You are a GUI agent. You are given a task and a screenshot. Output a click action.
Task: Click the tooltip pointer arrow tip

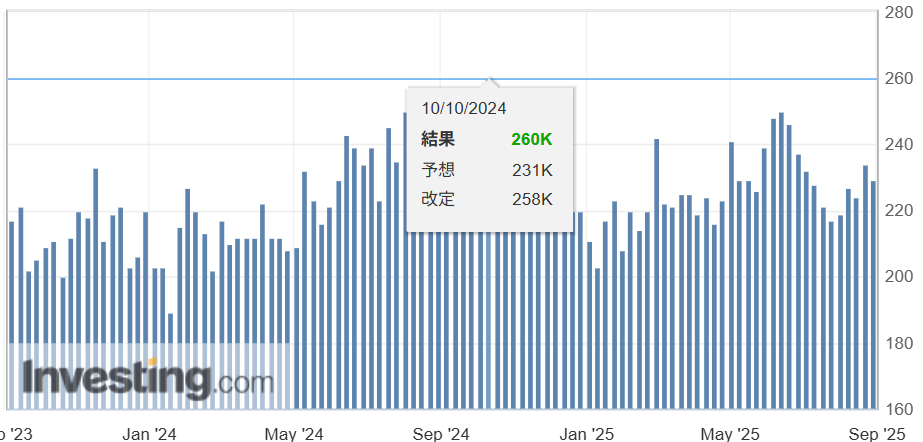(x=489, y=79)
